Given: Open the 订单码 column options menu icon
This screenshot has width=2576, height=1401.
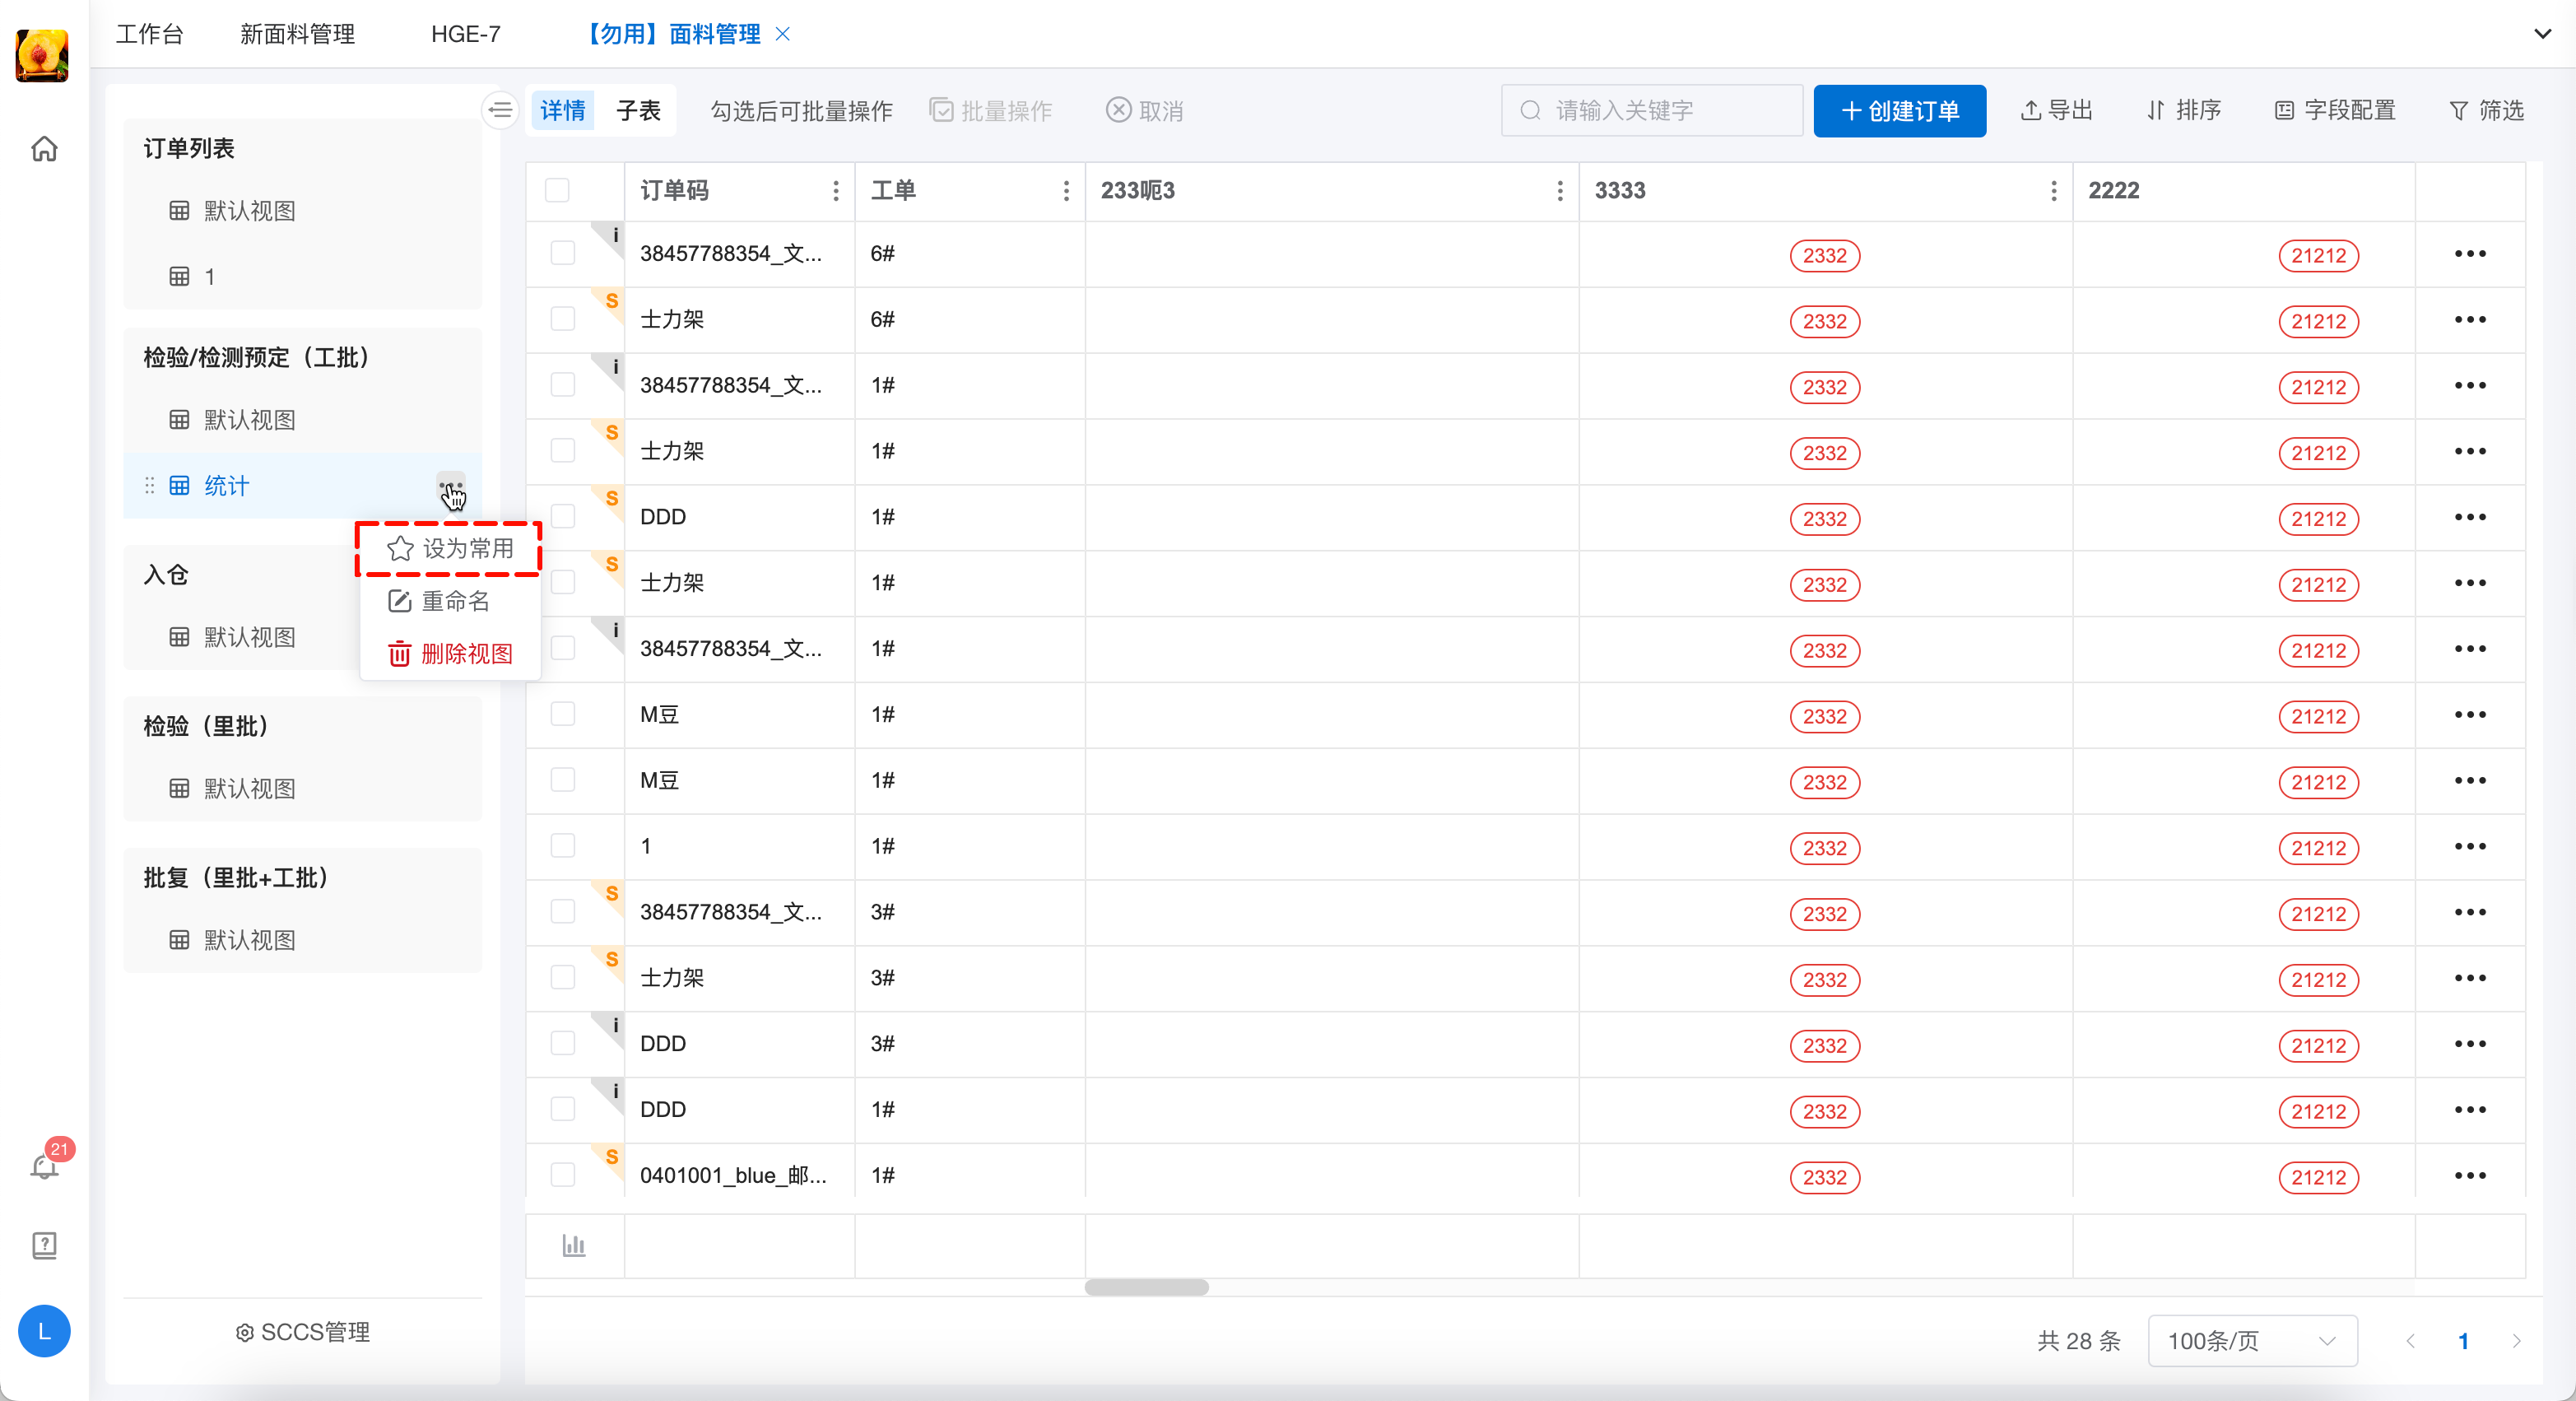Looking at the screenshot, I should point(836,191).
